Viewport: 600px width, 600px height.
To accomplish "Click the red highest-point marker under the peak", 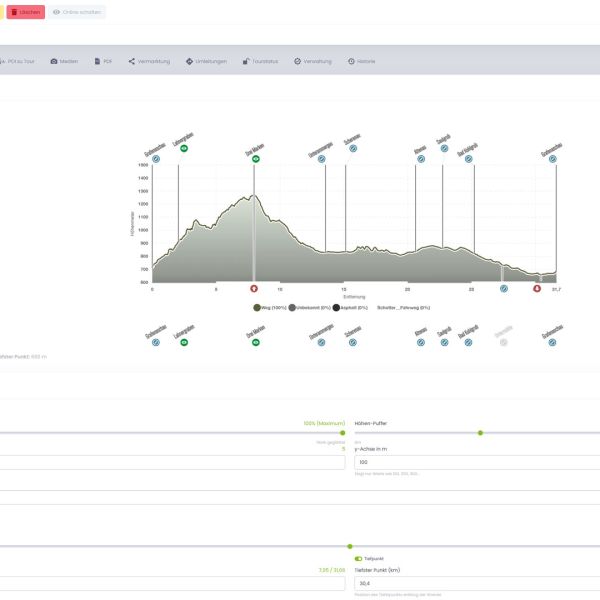I will [254, 288].
